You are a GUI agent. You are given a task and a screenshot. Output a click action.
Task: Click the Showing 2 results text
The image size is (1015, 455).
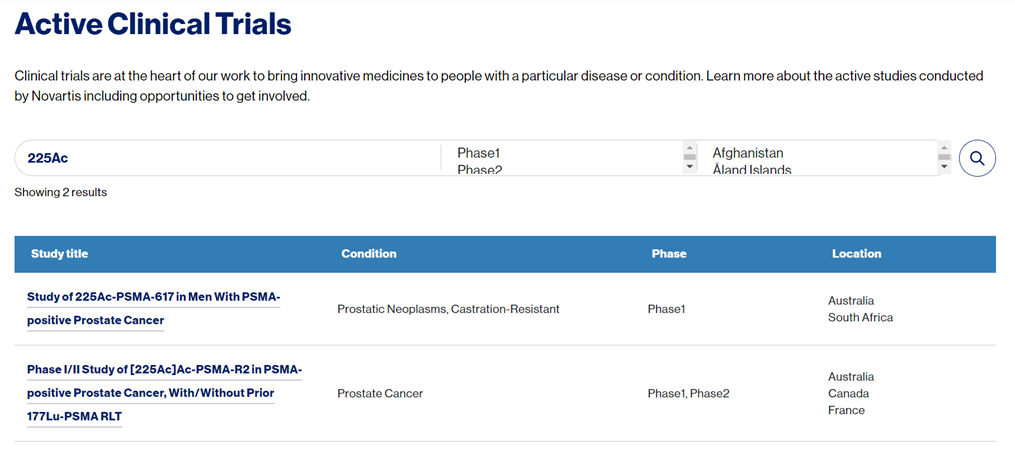coord(61,192)
